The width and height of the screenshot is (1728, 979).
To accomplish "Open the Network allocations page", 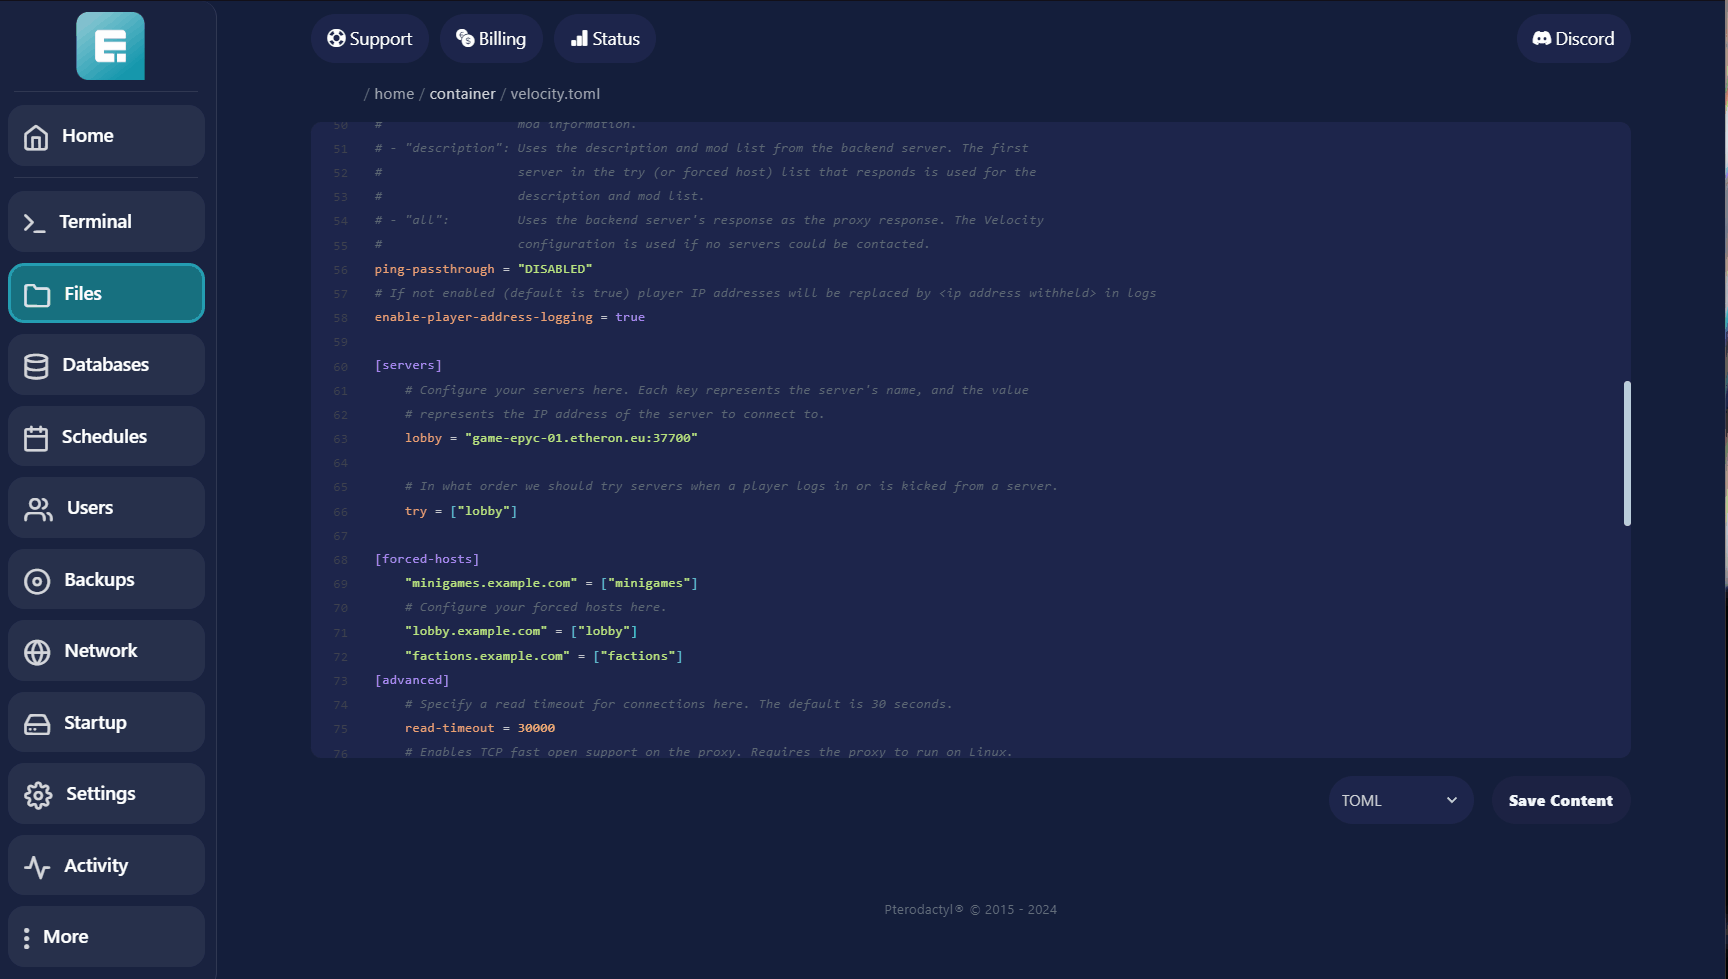I will [x=106, y=651].
